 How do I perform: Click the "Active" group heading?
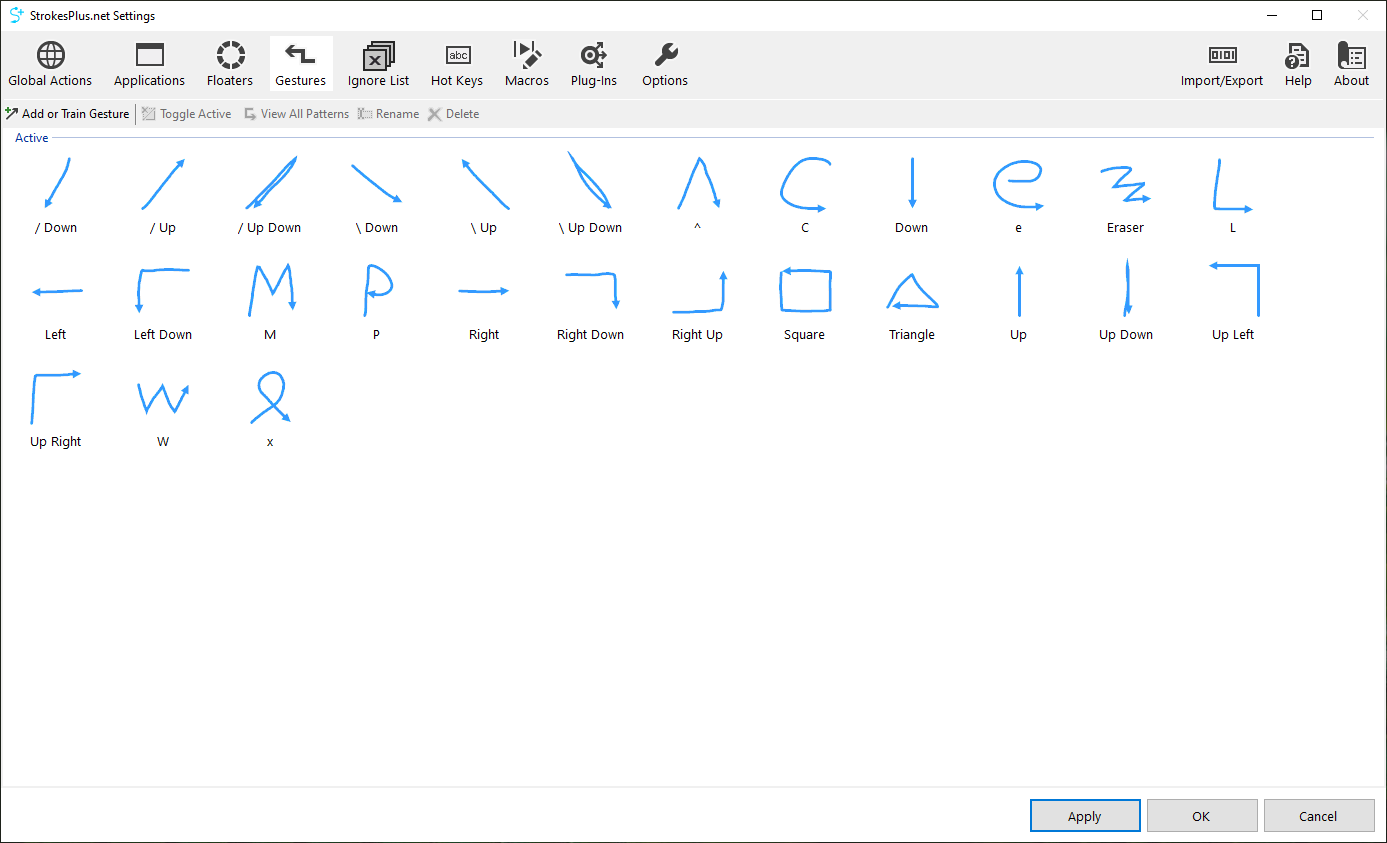(x=32, y=138)
